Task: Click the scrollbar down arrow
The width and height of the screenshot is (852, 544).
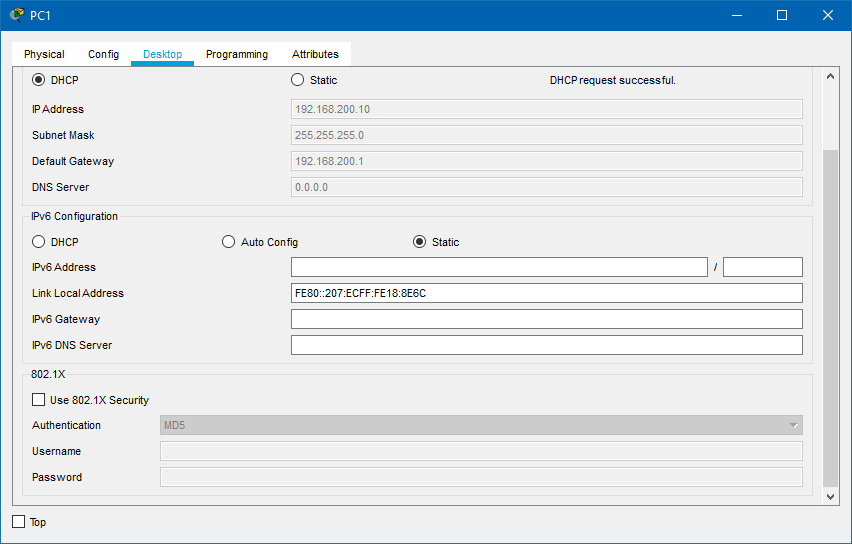Action: pos(830,496)
